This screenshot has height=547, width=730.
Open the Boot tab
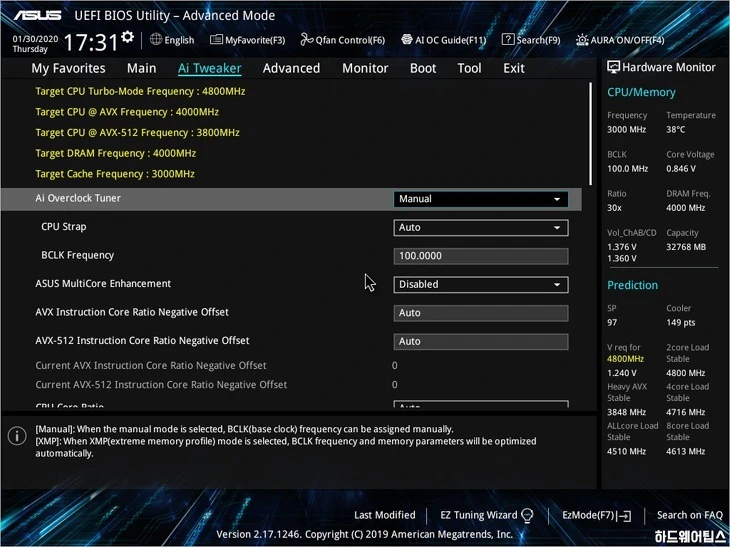tap(423, 68)
